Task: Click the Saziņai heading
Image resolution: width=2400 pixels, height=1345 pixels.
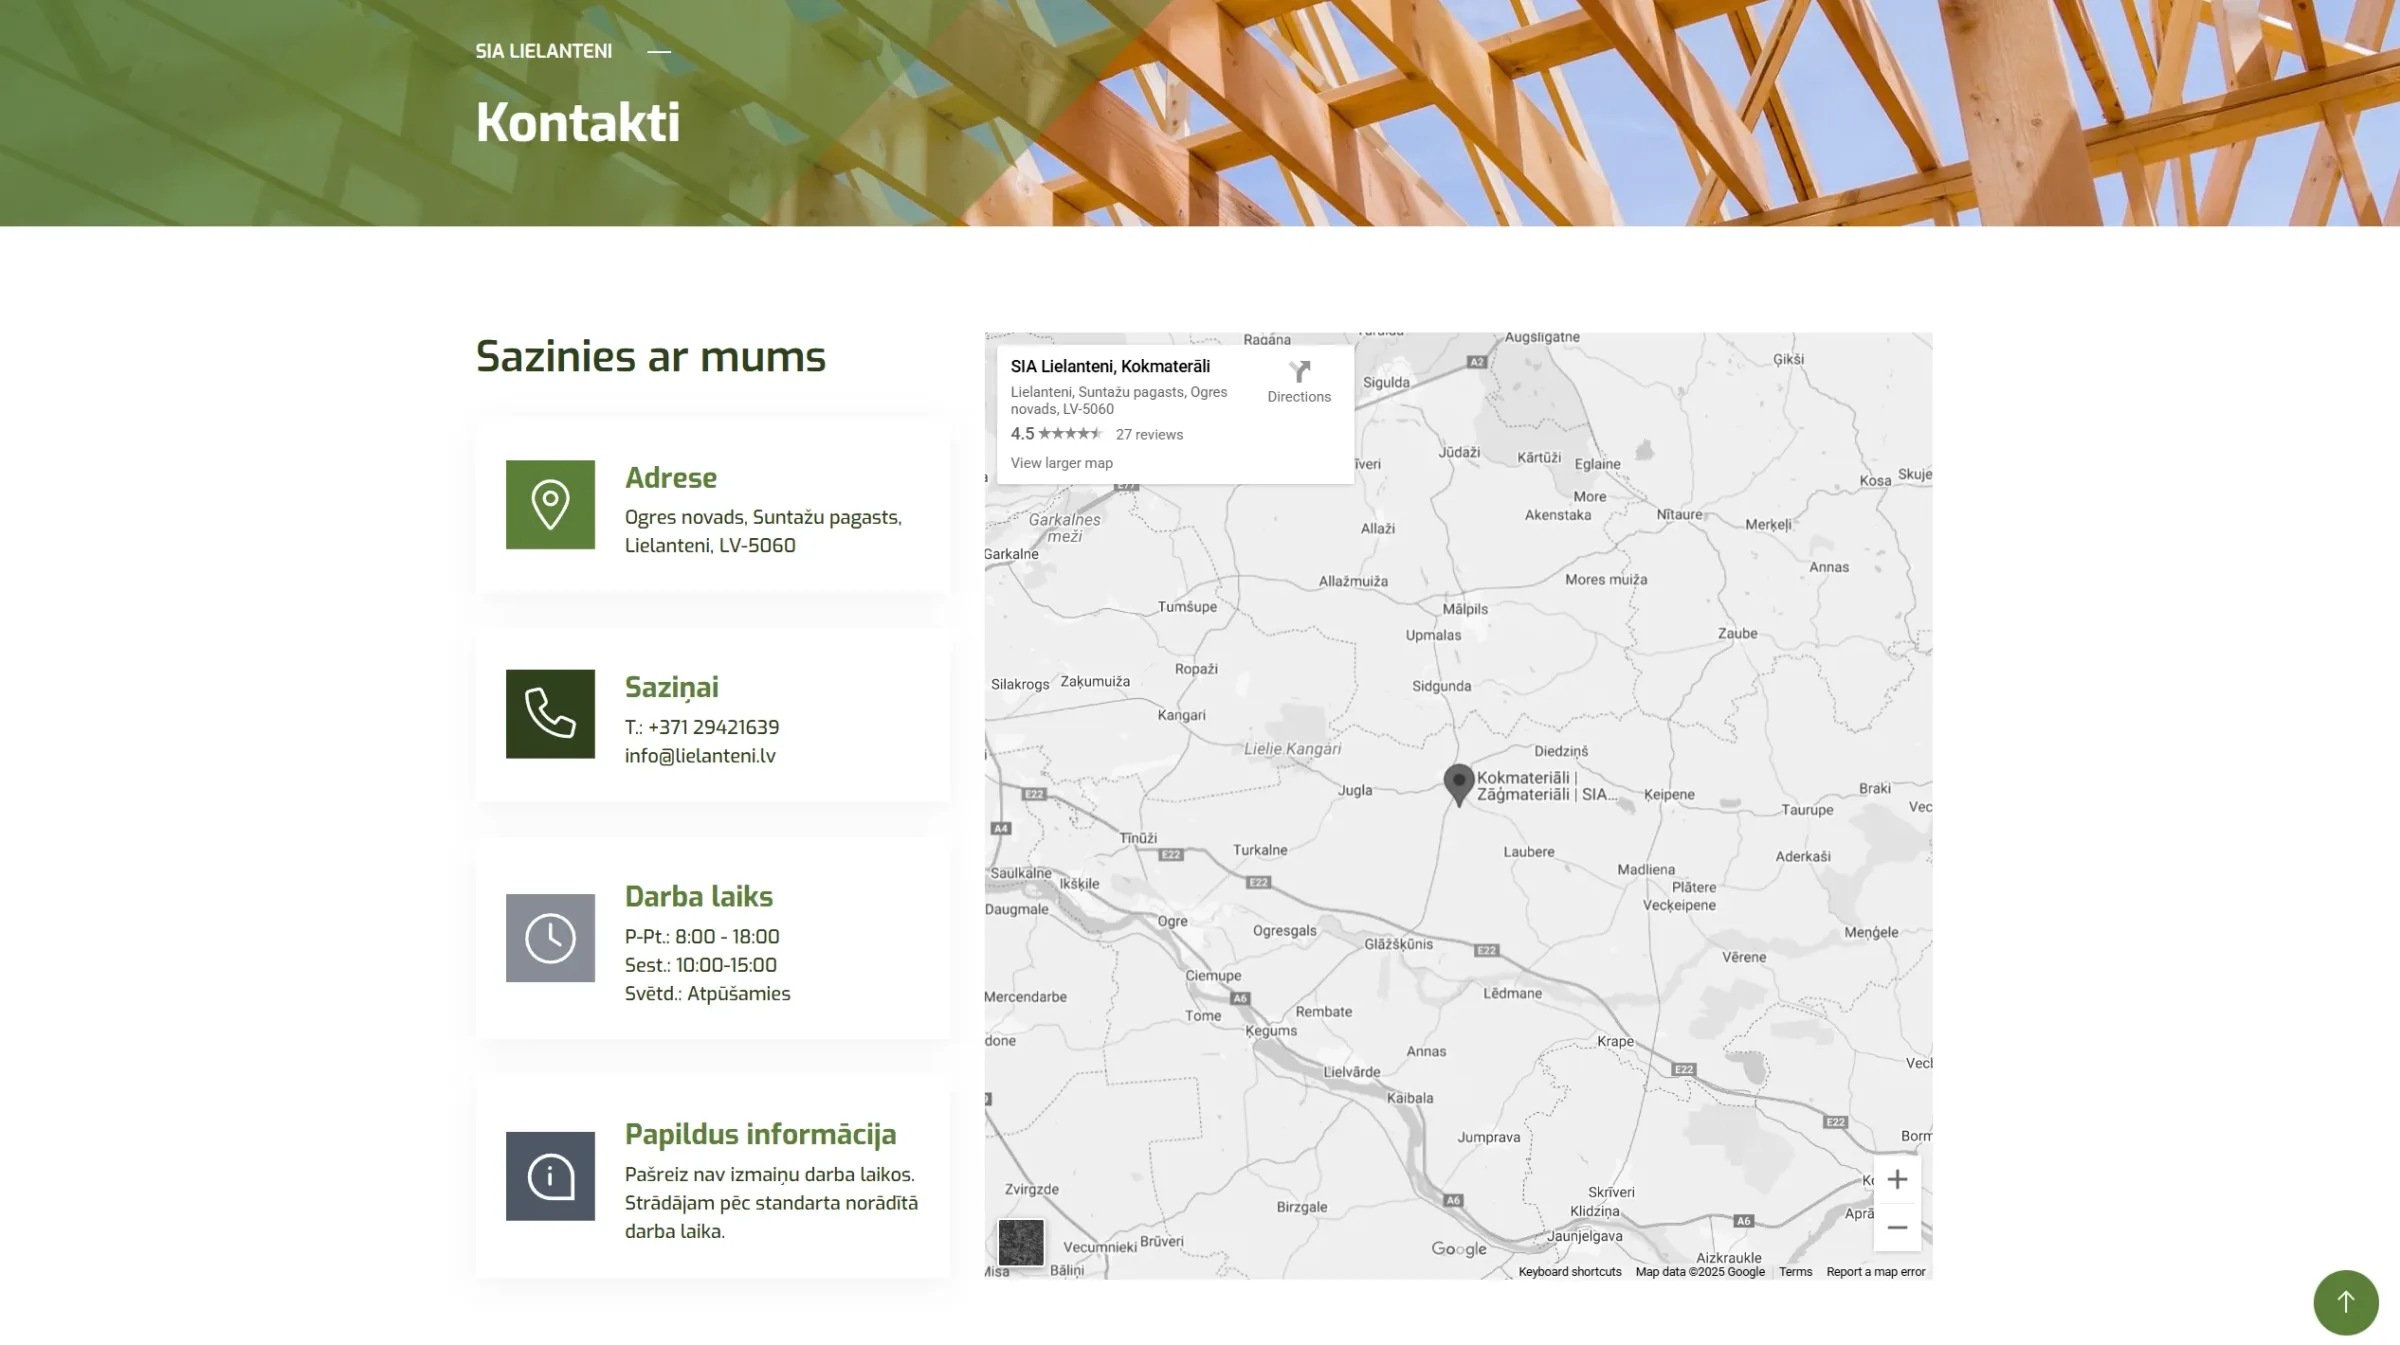Action: tap(672, 688)
